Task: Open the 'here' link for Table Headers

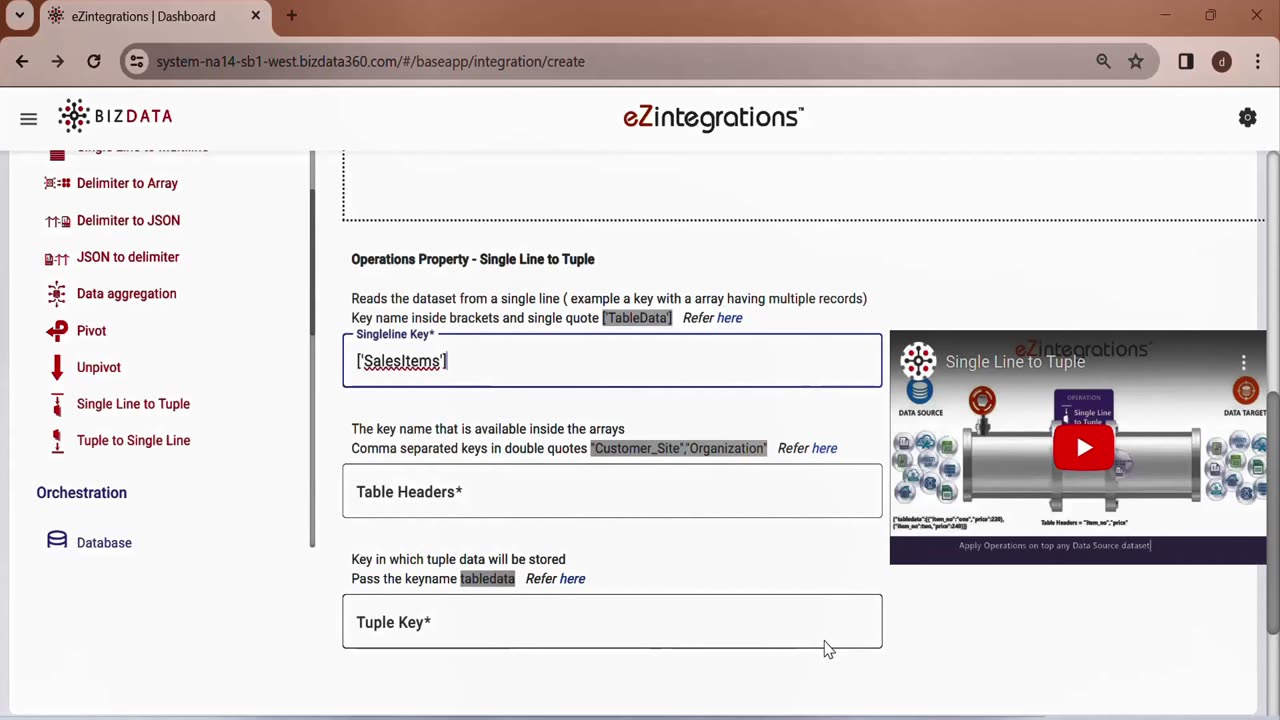Action: [x=824, y=449]
